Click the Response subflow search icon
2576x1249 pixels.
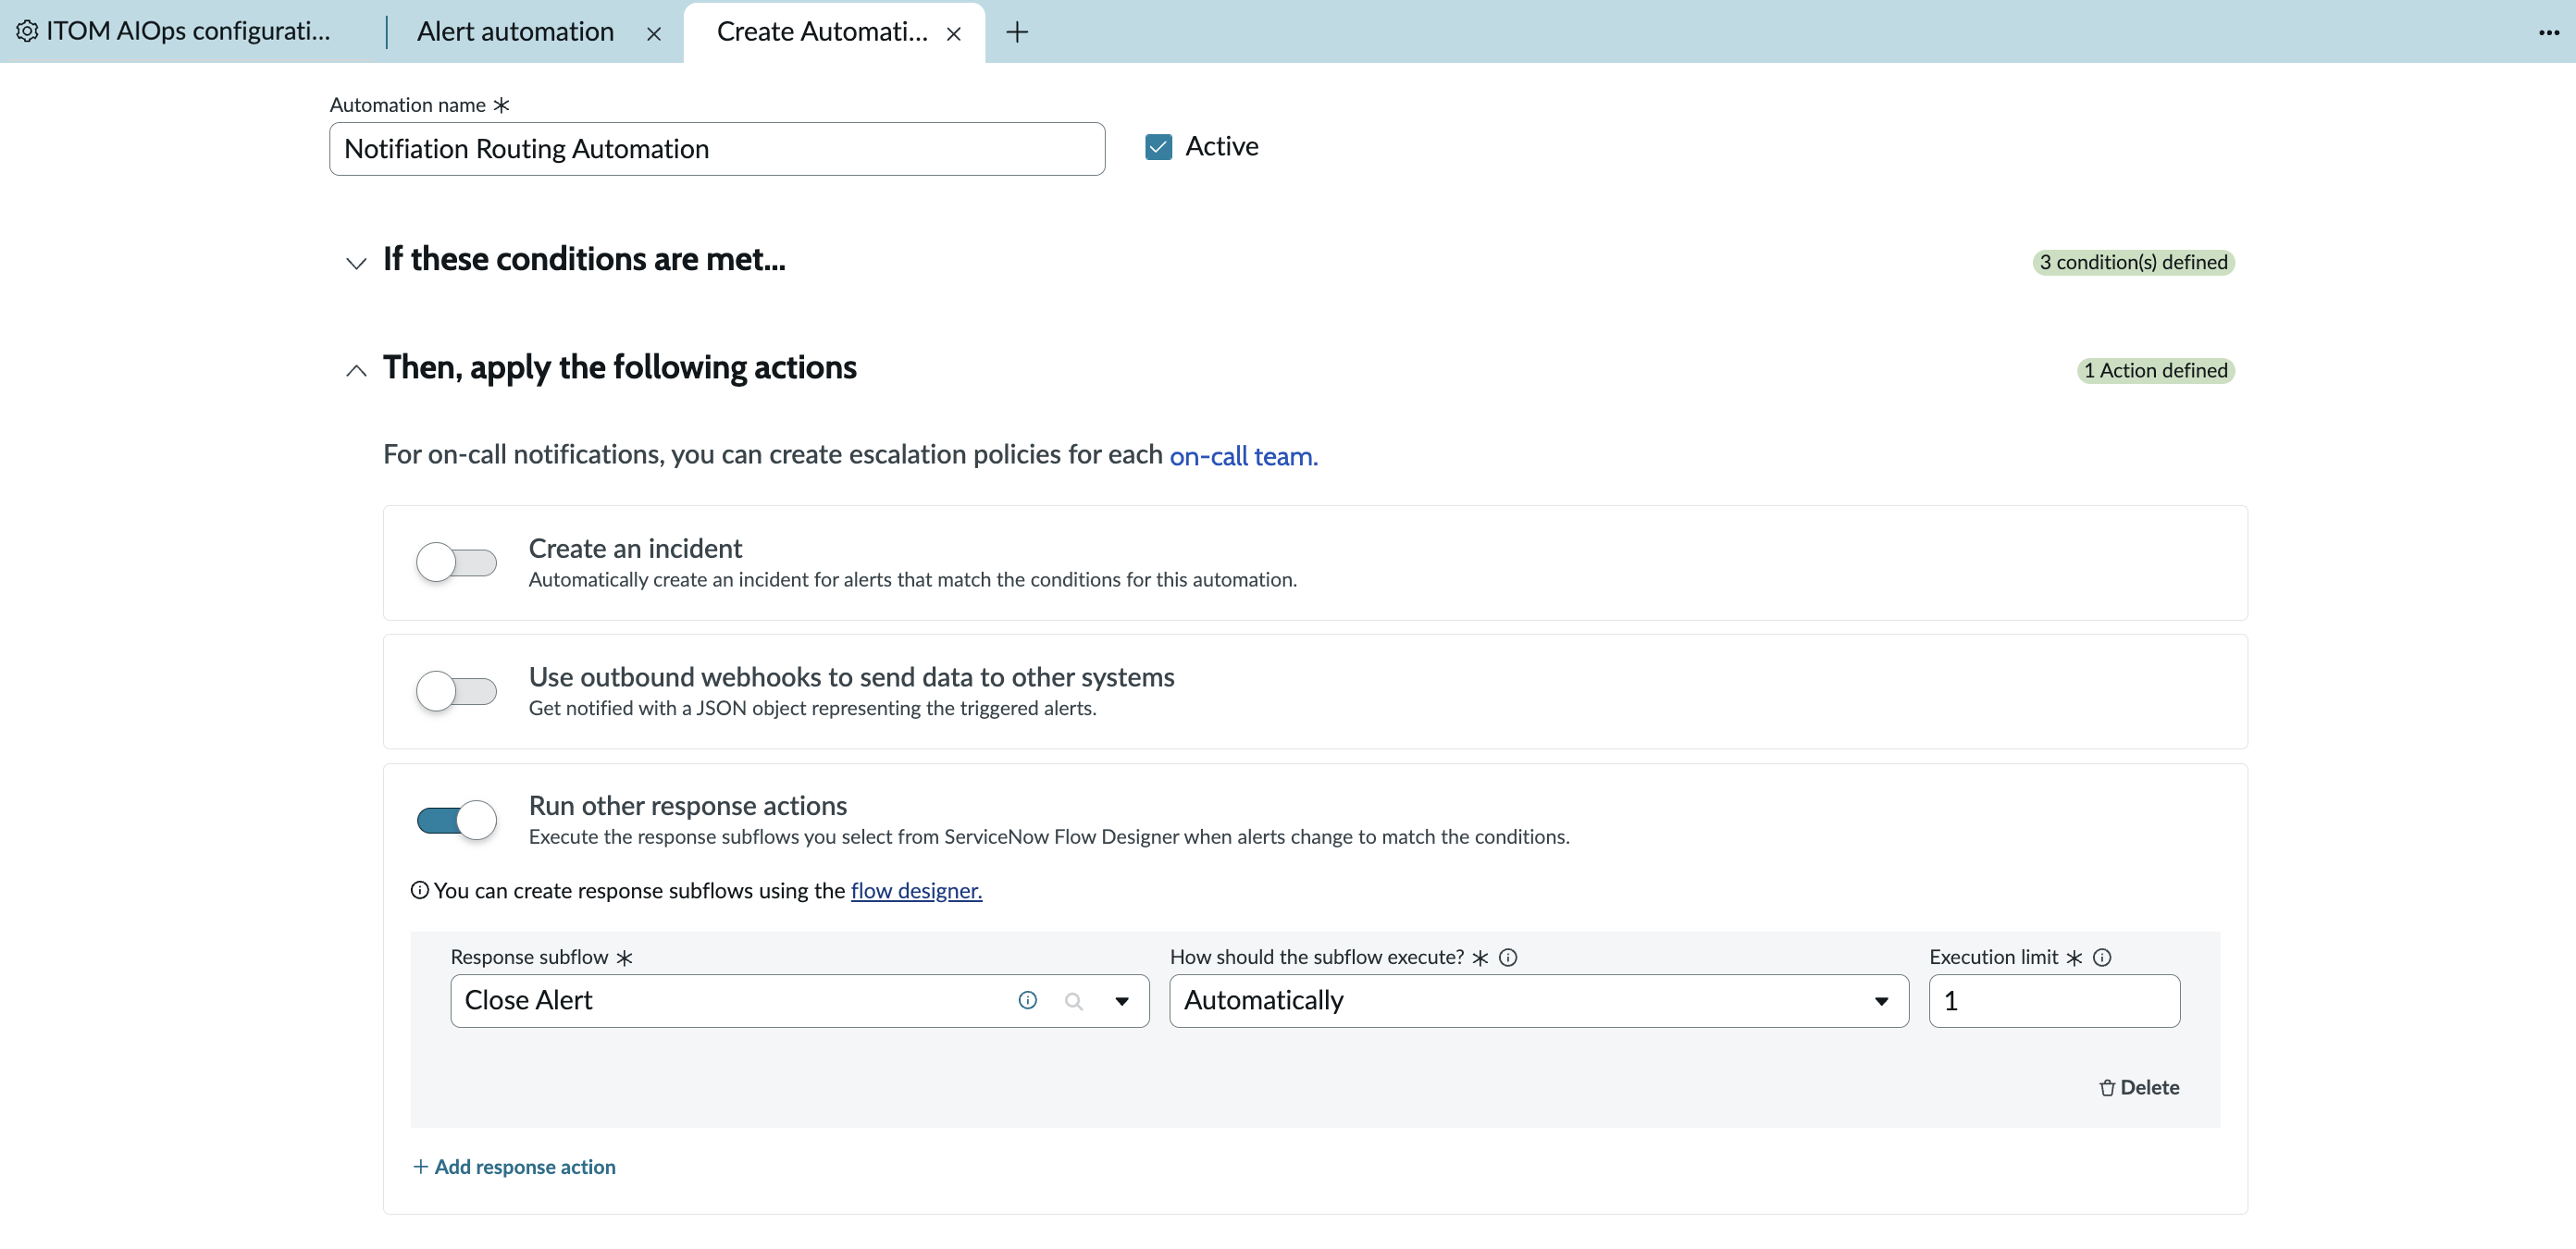1074,1001
